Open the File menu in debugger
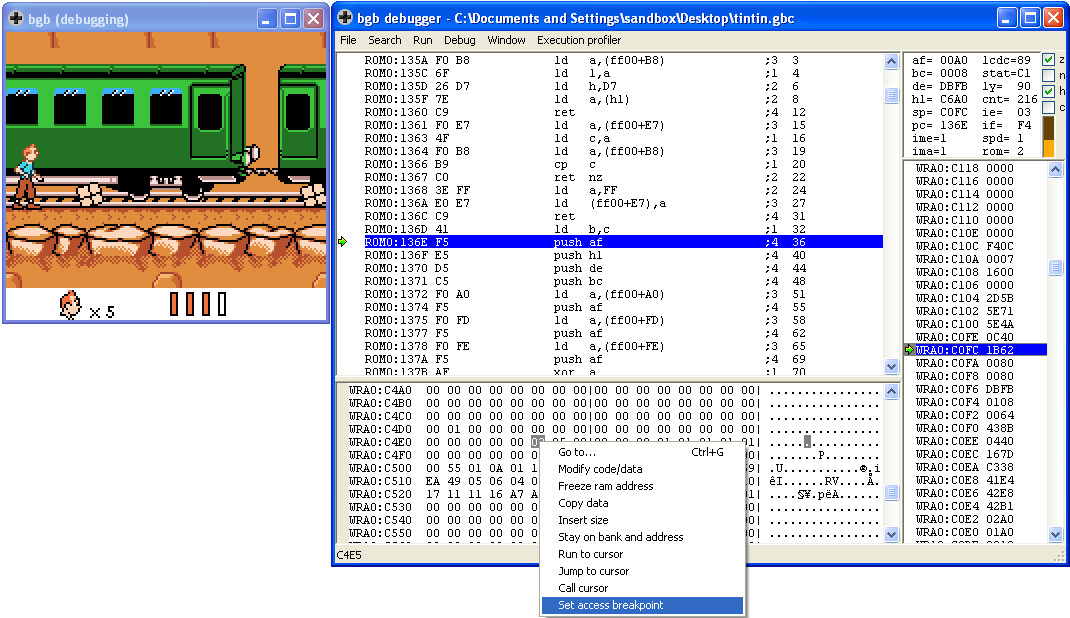 pos(348,40)
